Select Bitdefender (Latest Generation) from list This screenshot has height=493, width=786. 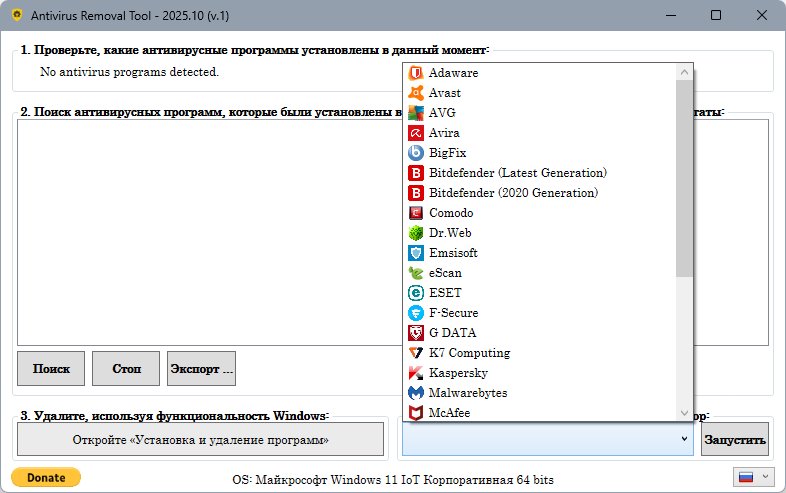517,173
